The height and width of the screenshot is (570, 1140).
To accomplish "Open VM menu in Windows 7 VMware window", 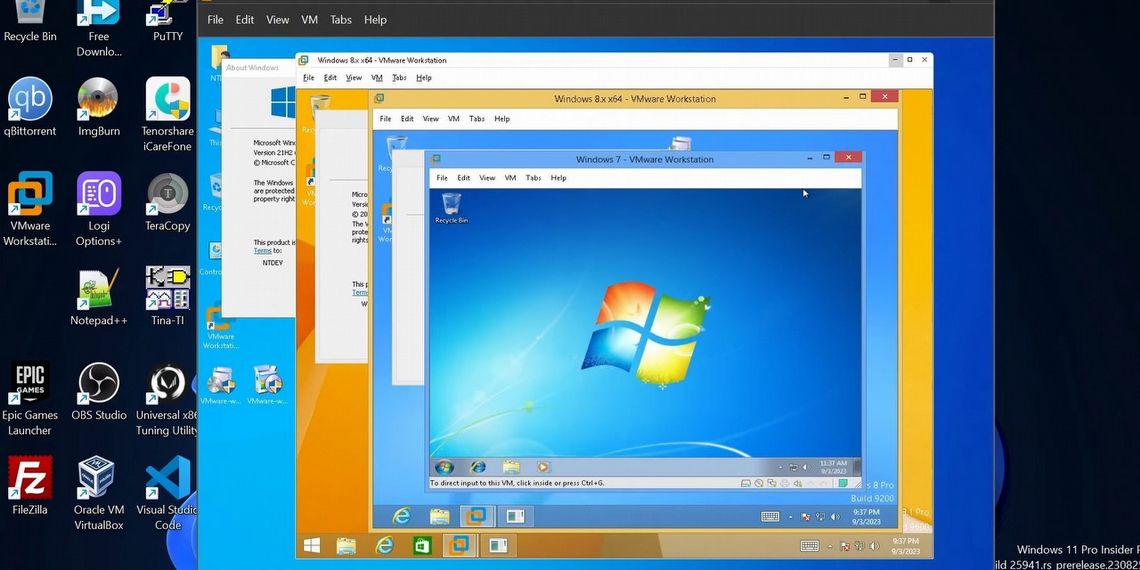I will 510,177.
